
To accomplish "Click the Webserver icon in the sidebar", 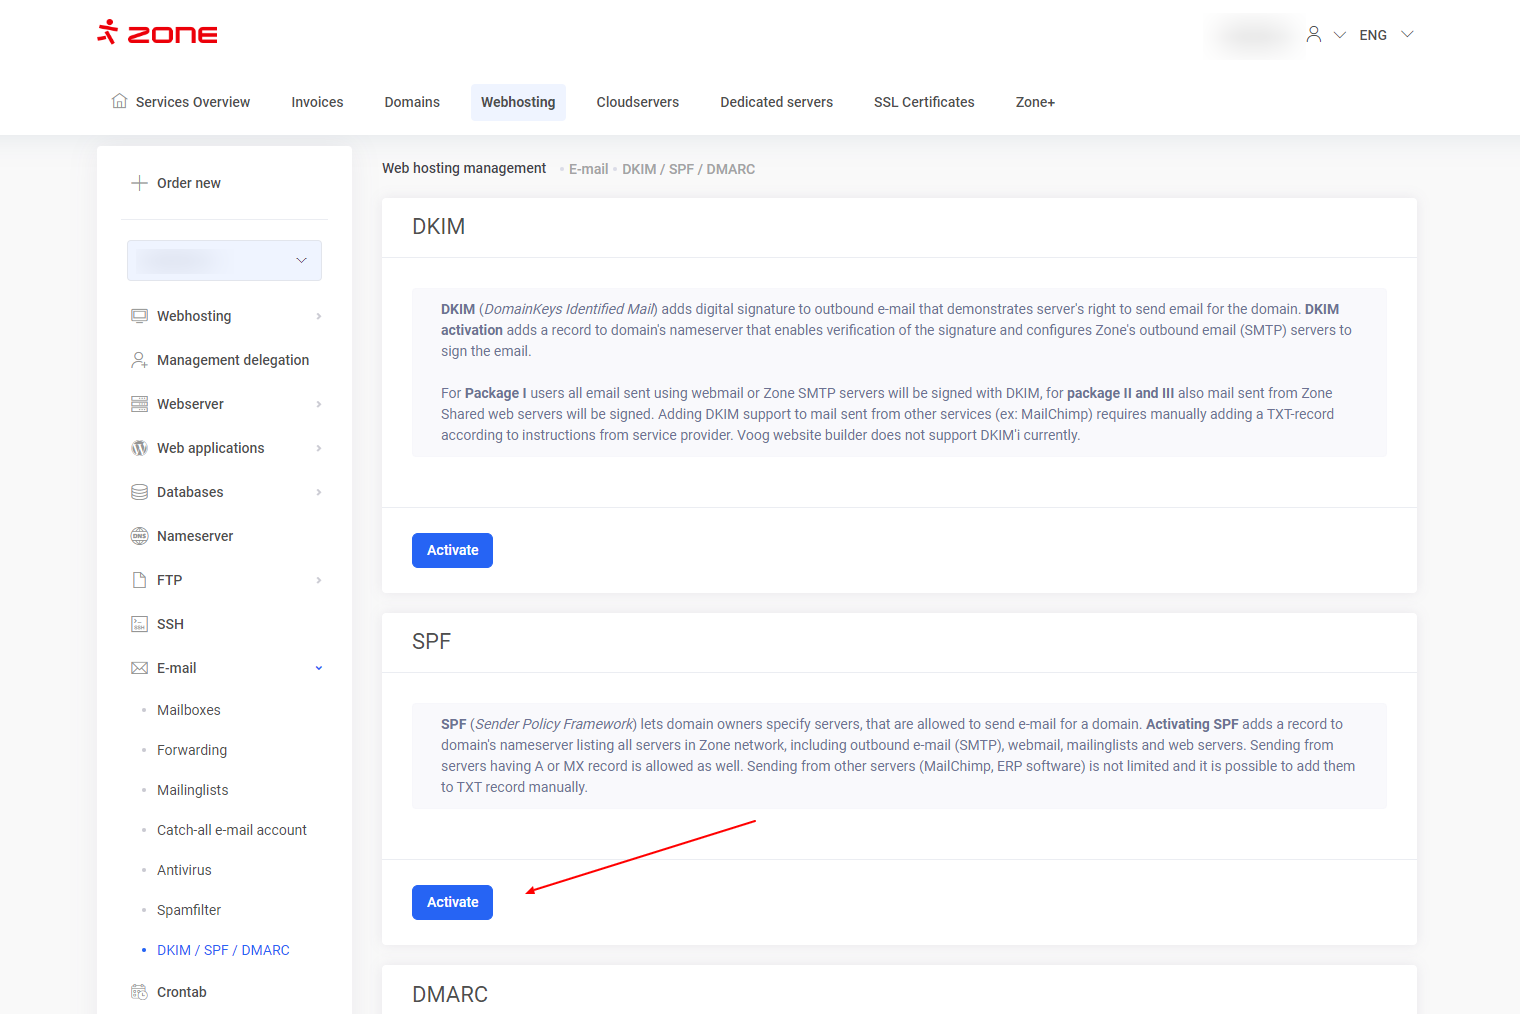I will [x=139, y=404].
